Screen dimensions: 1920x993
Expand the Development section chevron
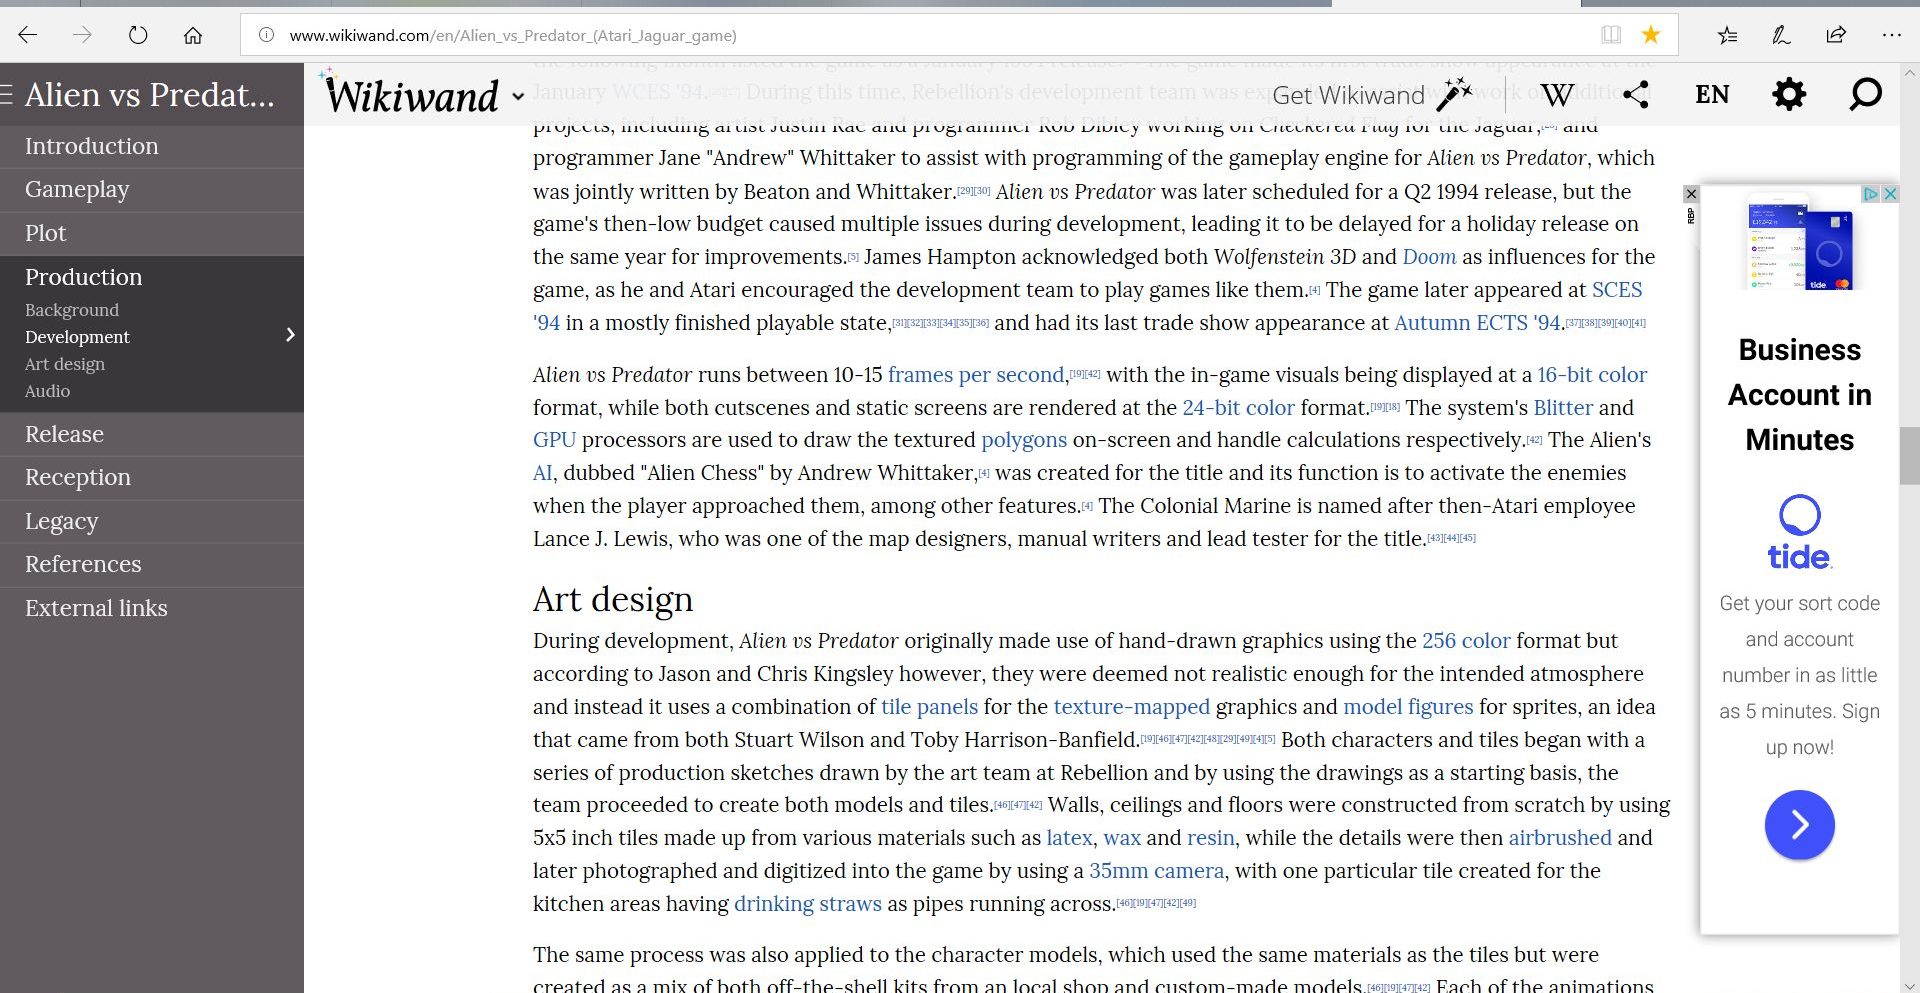point(290,335)
